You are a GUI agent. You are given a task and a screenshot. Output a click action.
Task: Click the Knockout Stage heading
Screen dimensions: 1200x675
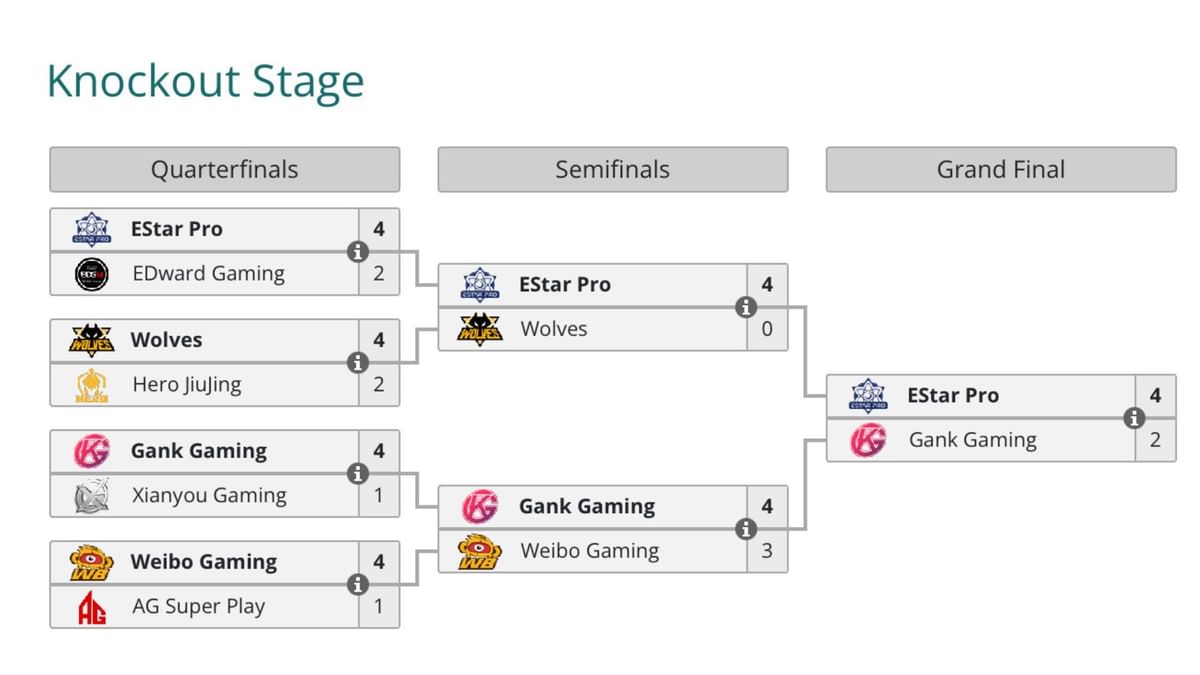click(x=206, y=82)
